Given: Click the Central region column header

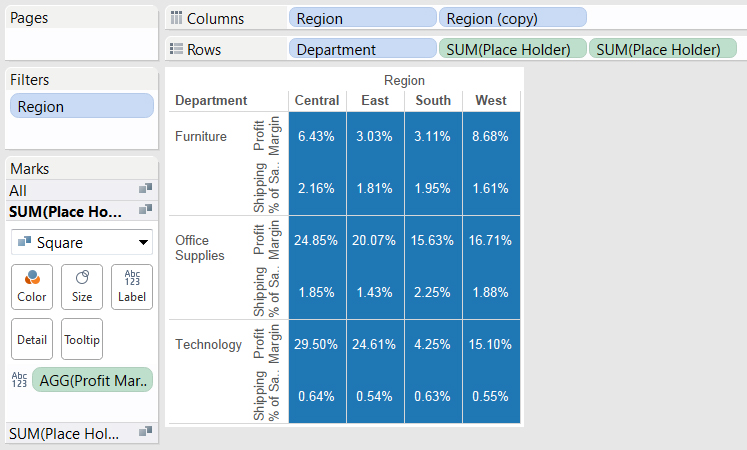Looking at the screenshot, I should 317,100.
